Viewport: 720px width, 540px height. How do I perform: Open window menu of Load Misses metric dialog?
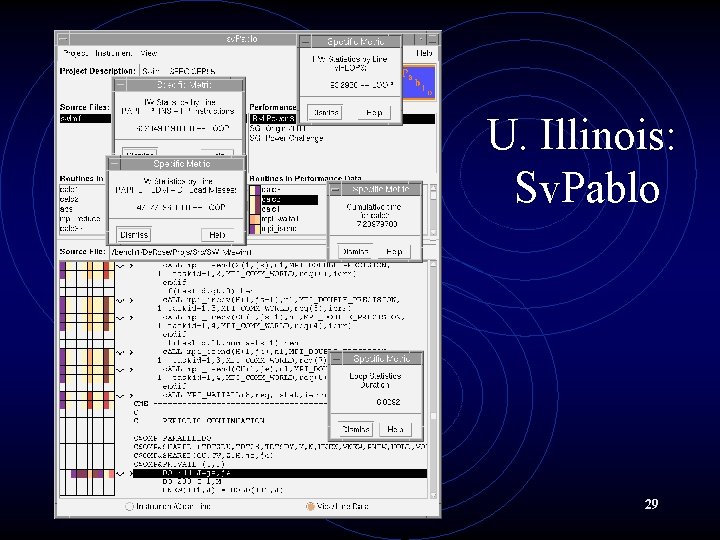[115, 164]
